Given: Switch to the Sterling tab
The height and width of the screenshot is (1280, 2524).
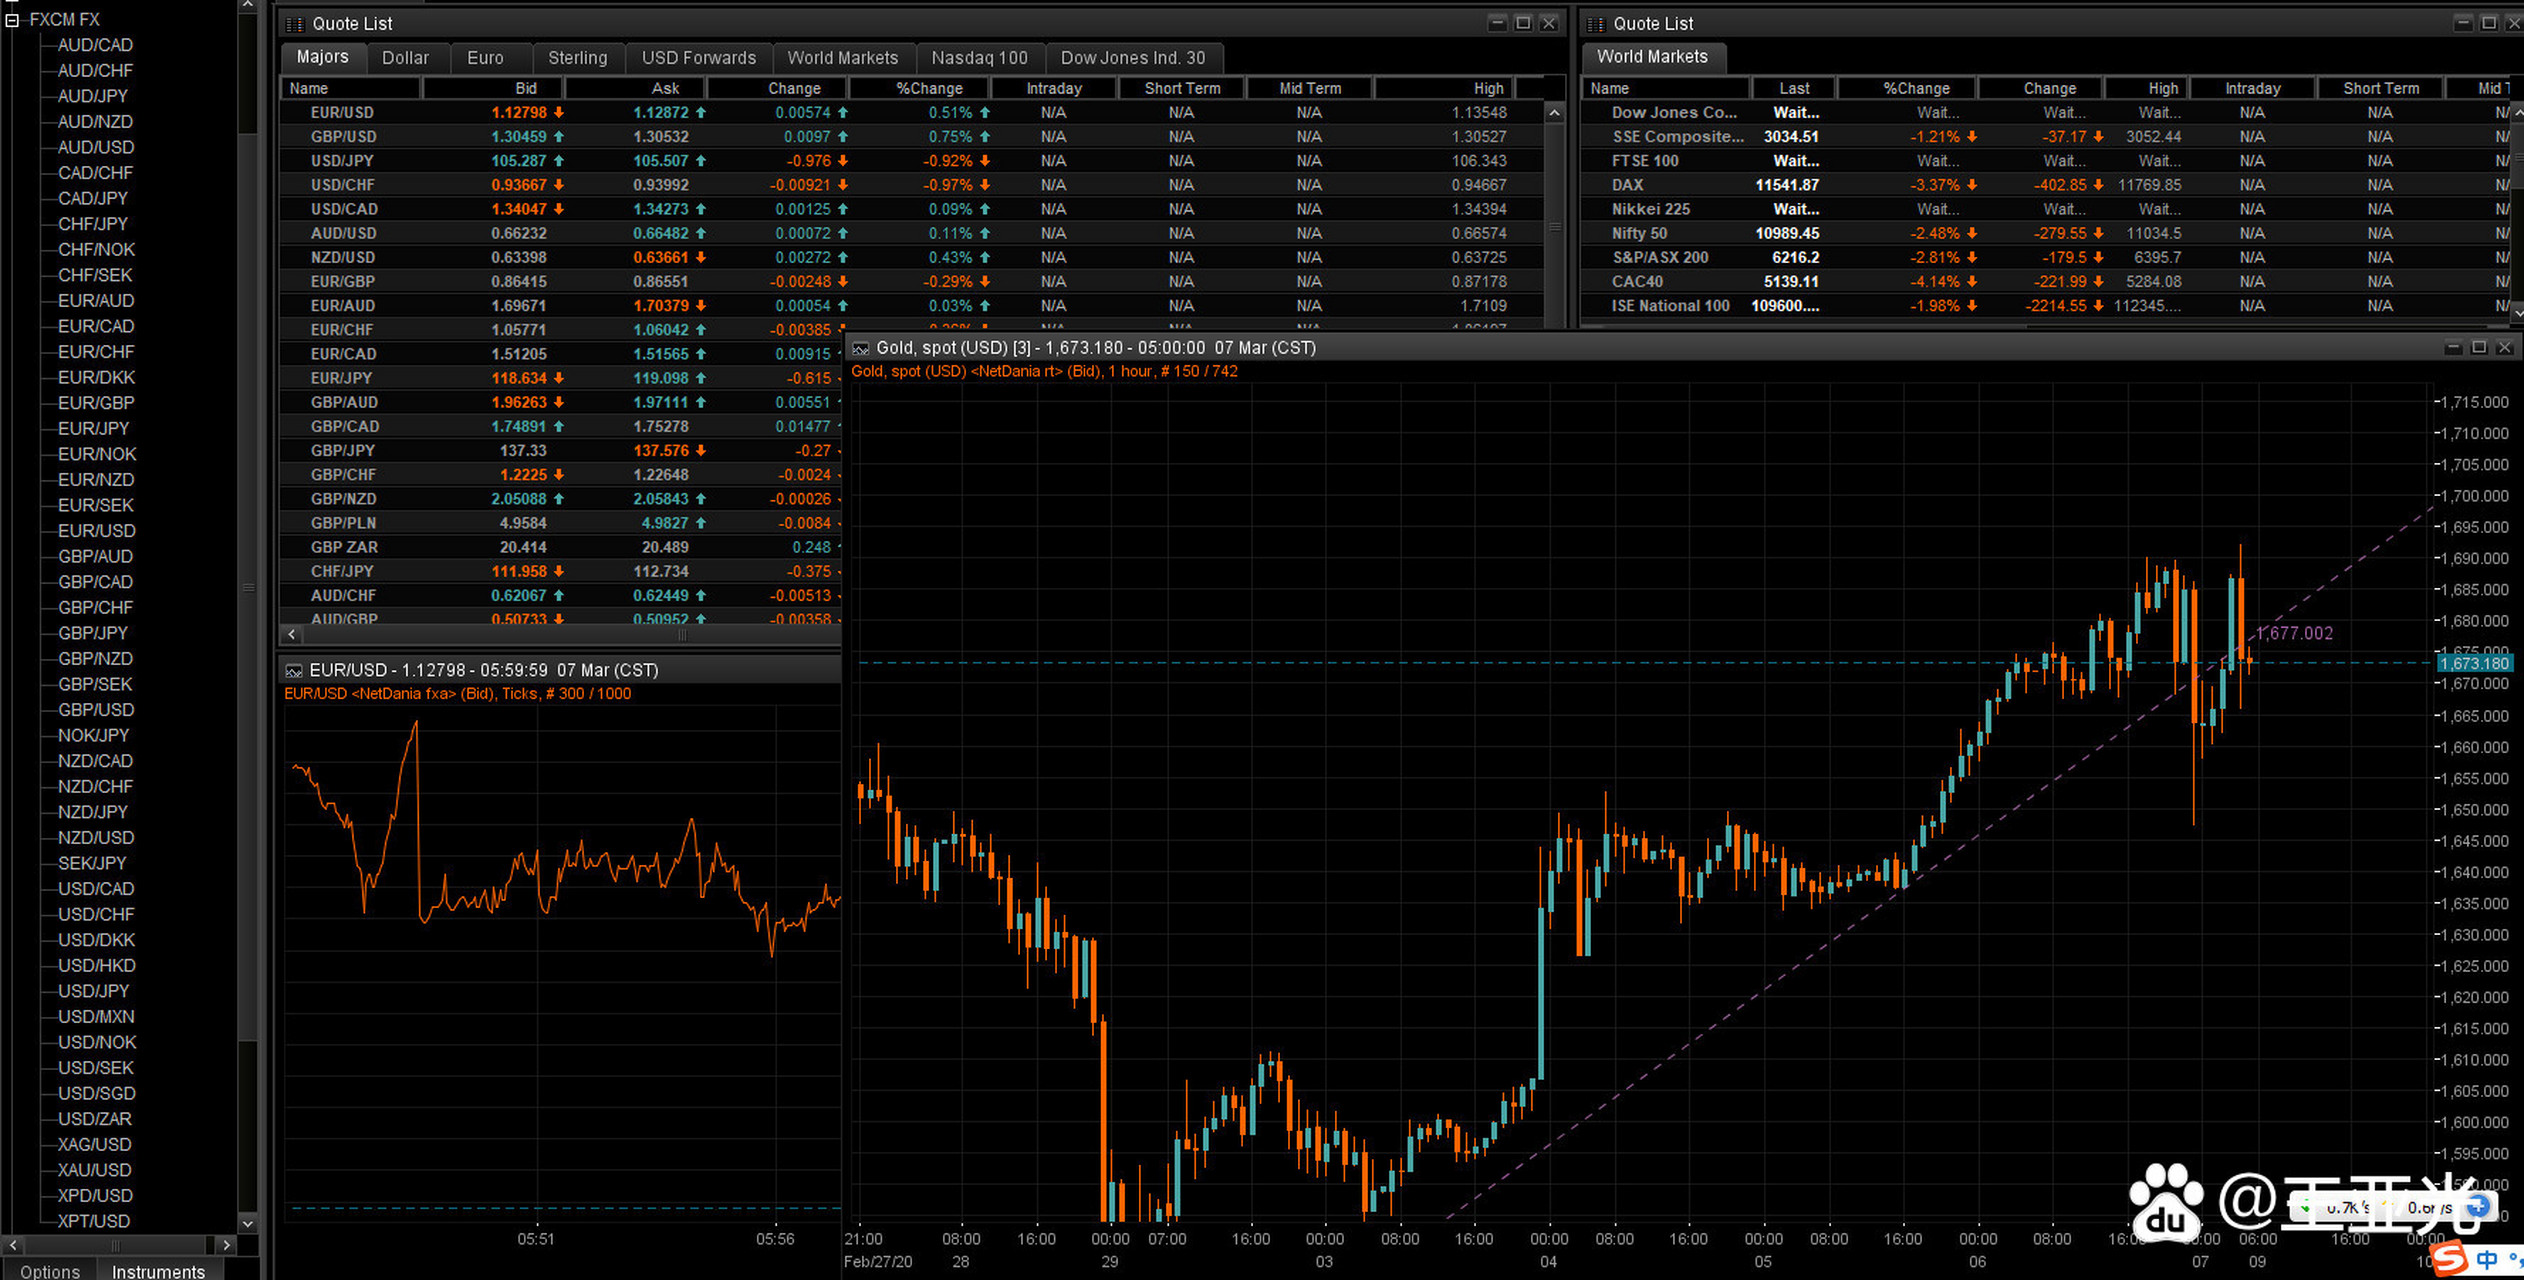Looking at the screenshot, I should pyautogui.click(x=577, y=58).
